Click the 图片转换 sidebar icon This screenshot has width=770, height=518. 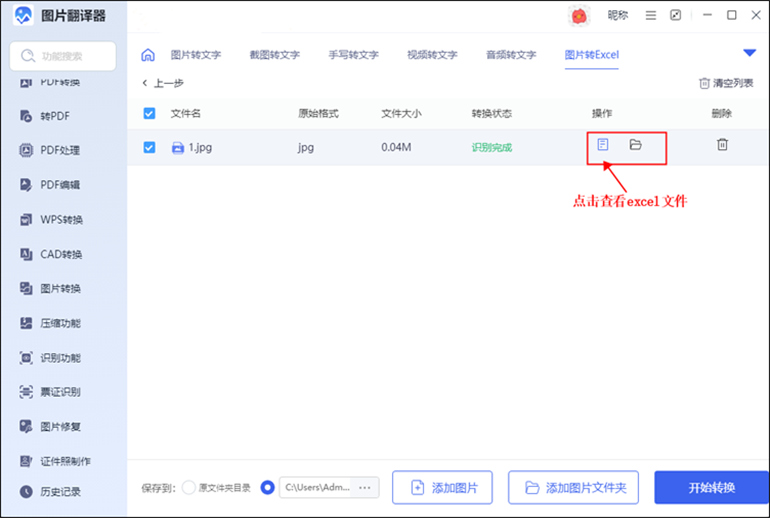click(x=26, y=288)
